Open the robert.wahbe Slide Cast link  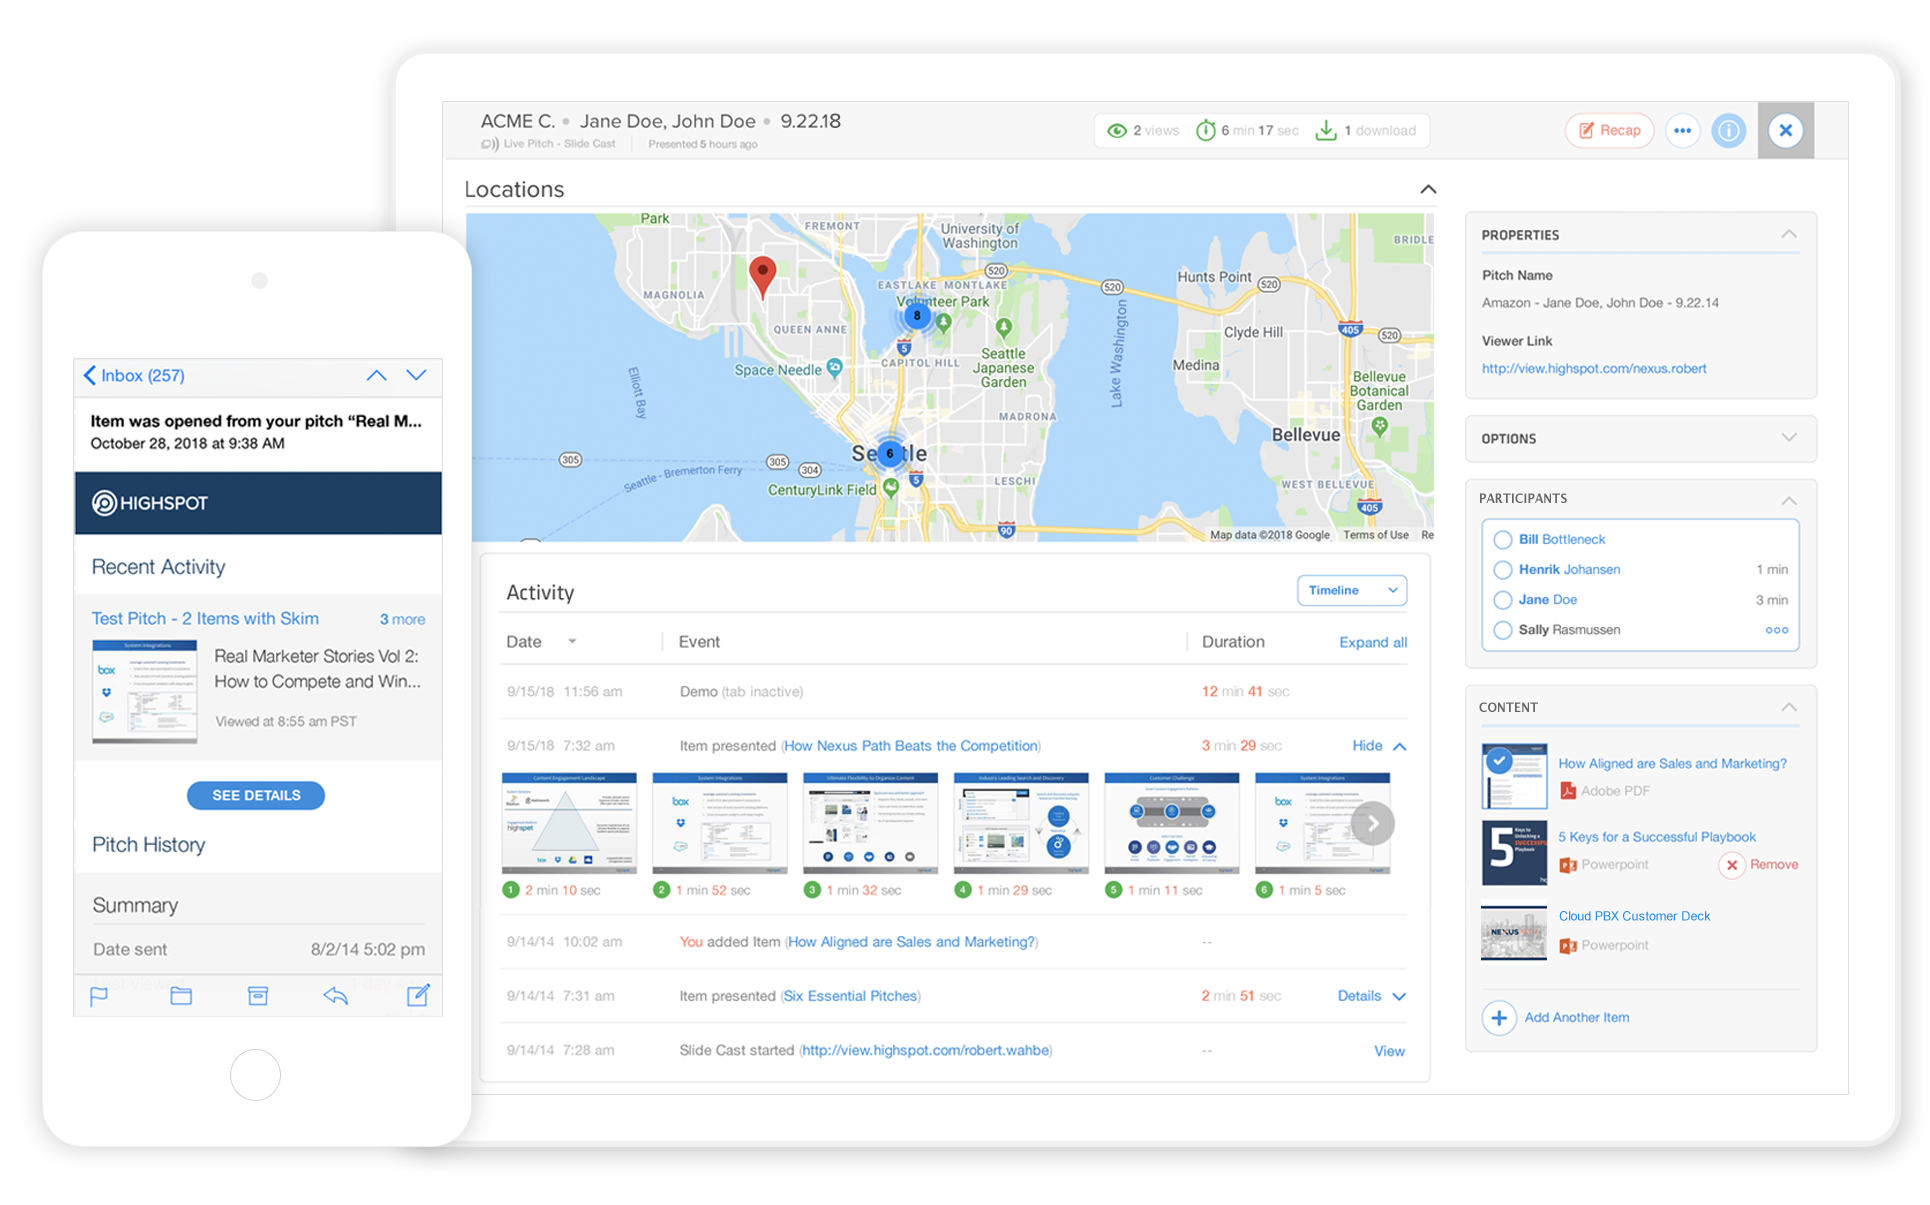coord(926,1050)
